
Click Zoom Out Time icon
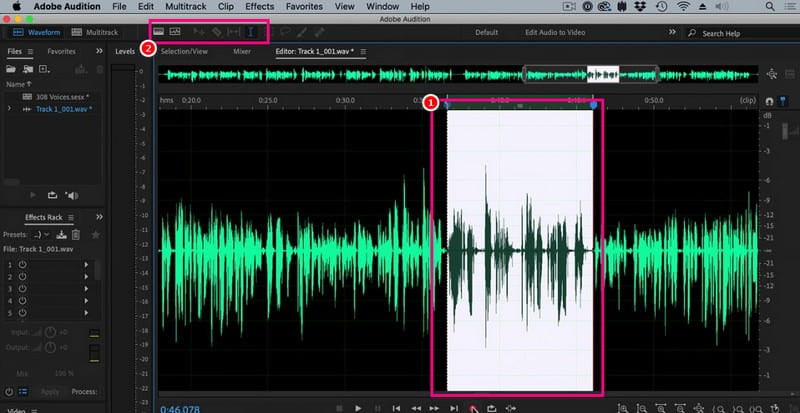click(x=680, y=408)
